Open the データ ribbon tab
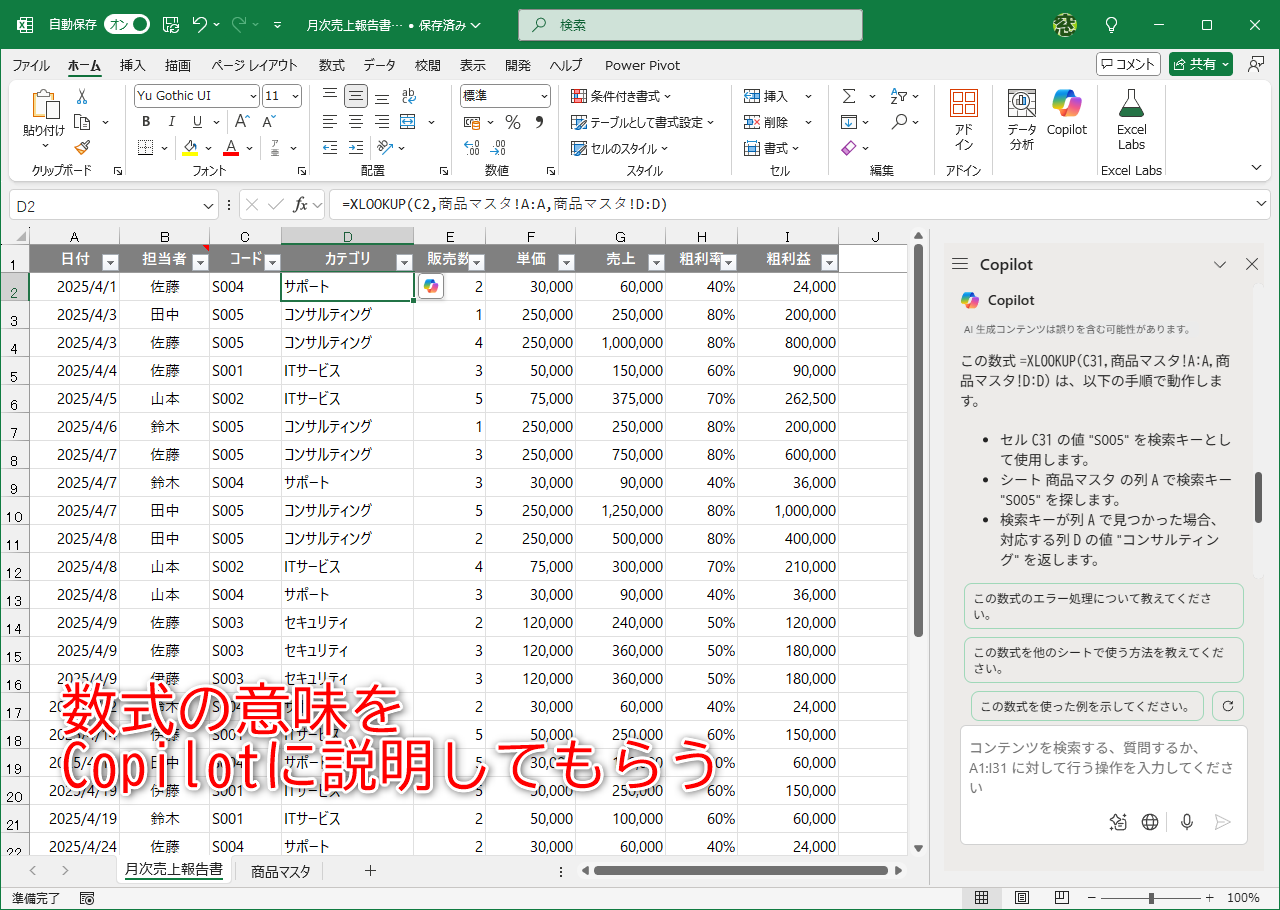Viewport: 1280px width, 910px height. (x=380, y=65)
